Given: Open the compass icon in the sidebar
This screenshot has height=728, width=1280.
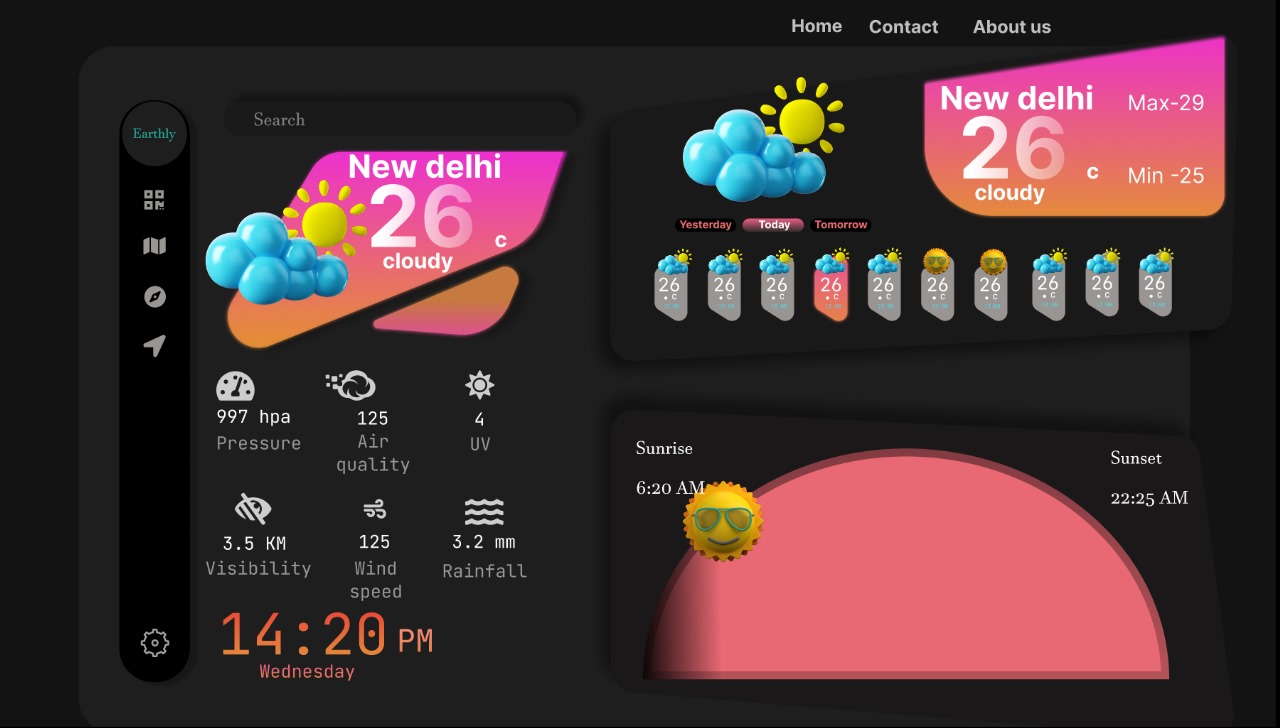Looking at the screenshot, I should coord(154,296).
